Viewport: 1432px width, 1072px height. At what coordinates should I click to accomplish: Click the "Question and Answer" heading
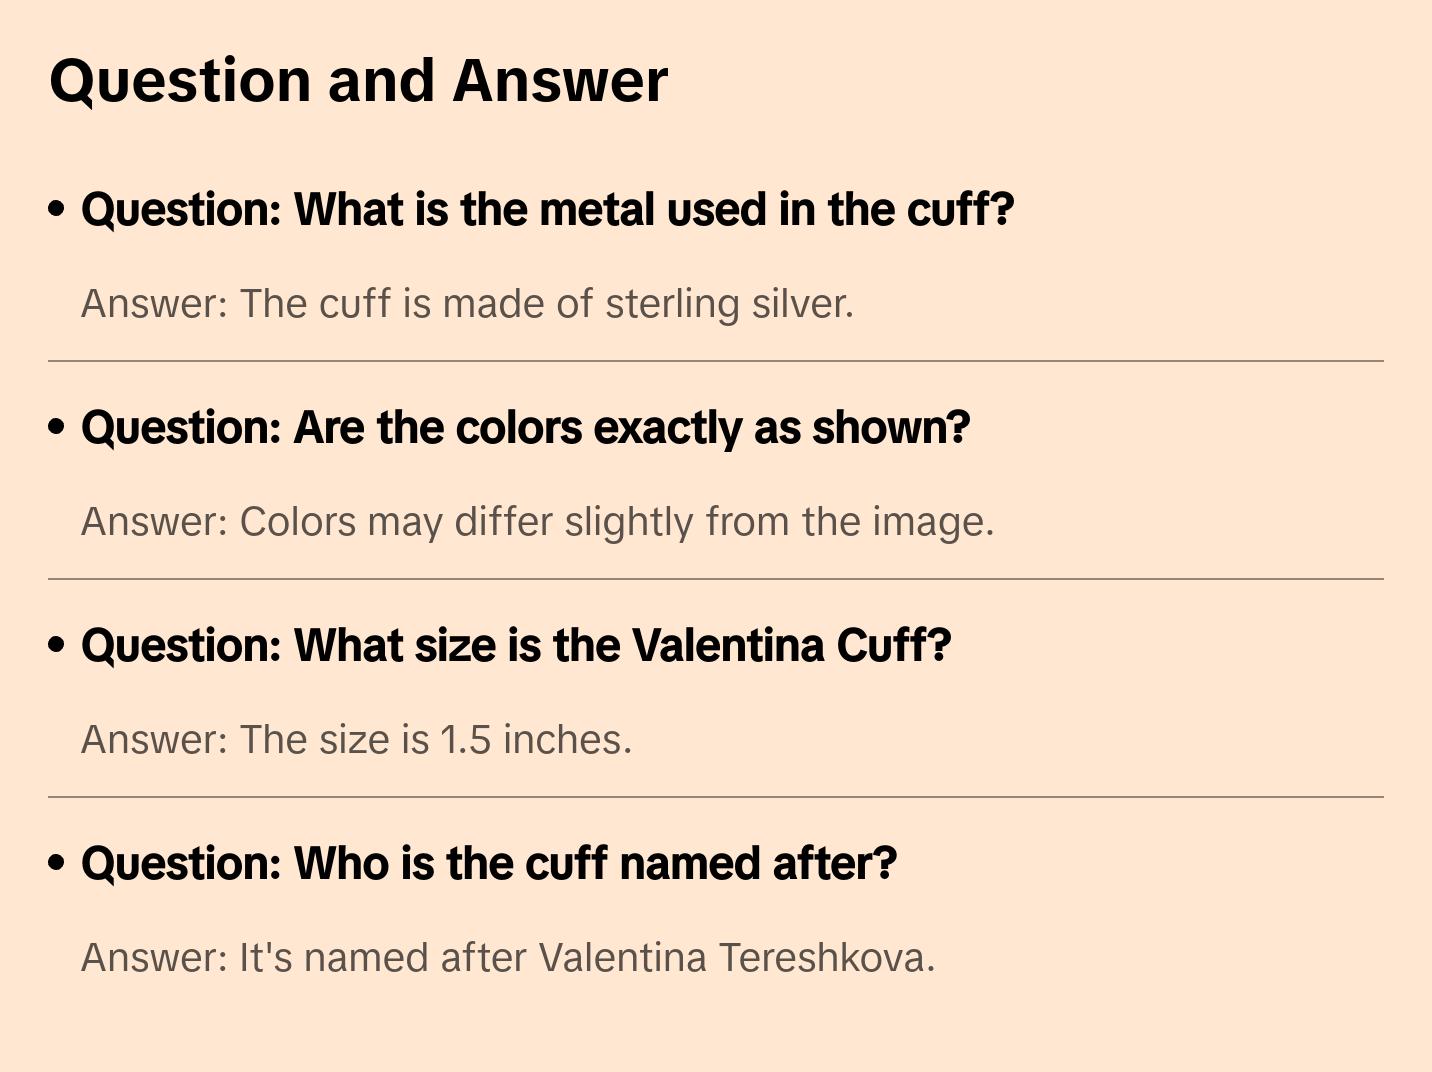coord(358,81)
